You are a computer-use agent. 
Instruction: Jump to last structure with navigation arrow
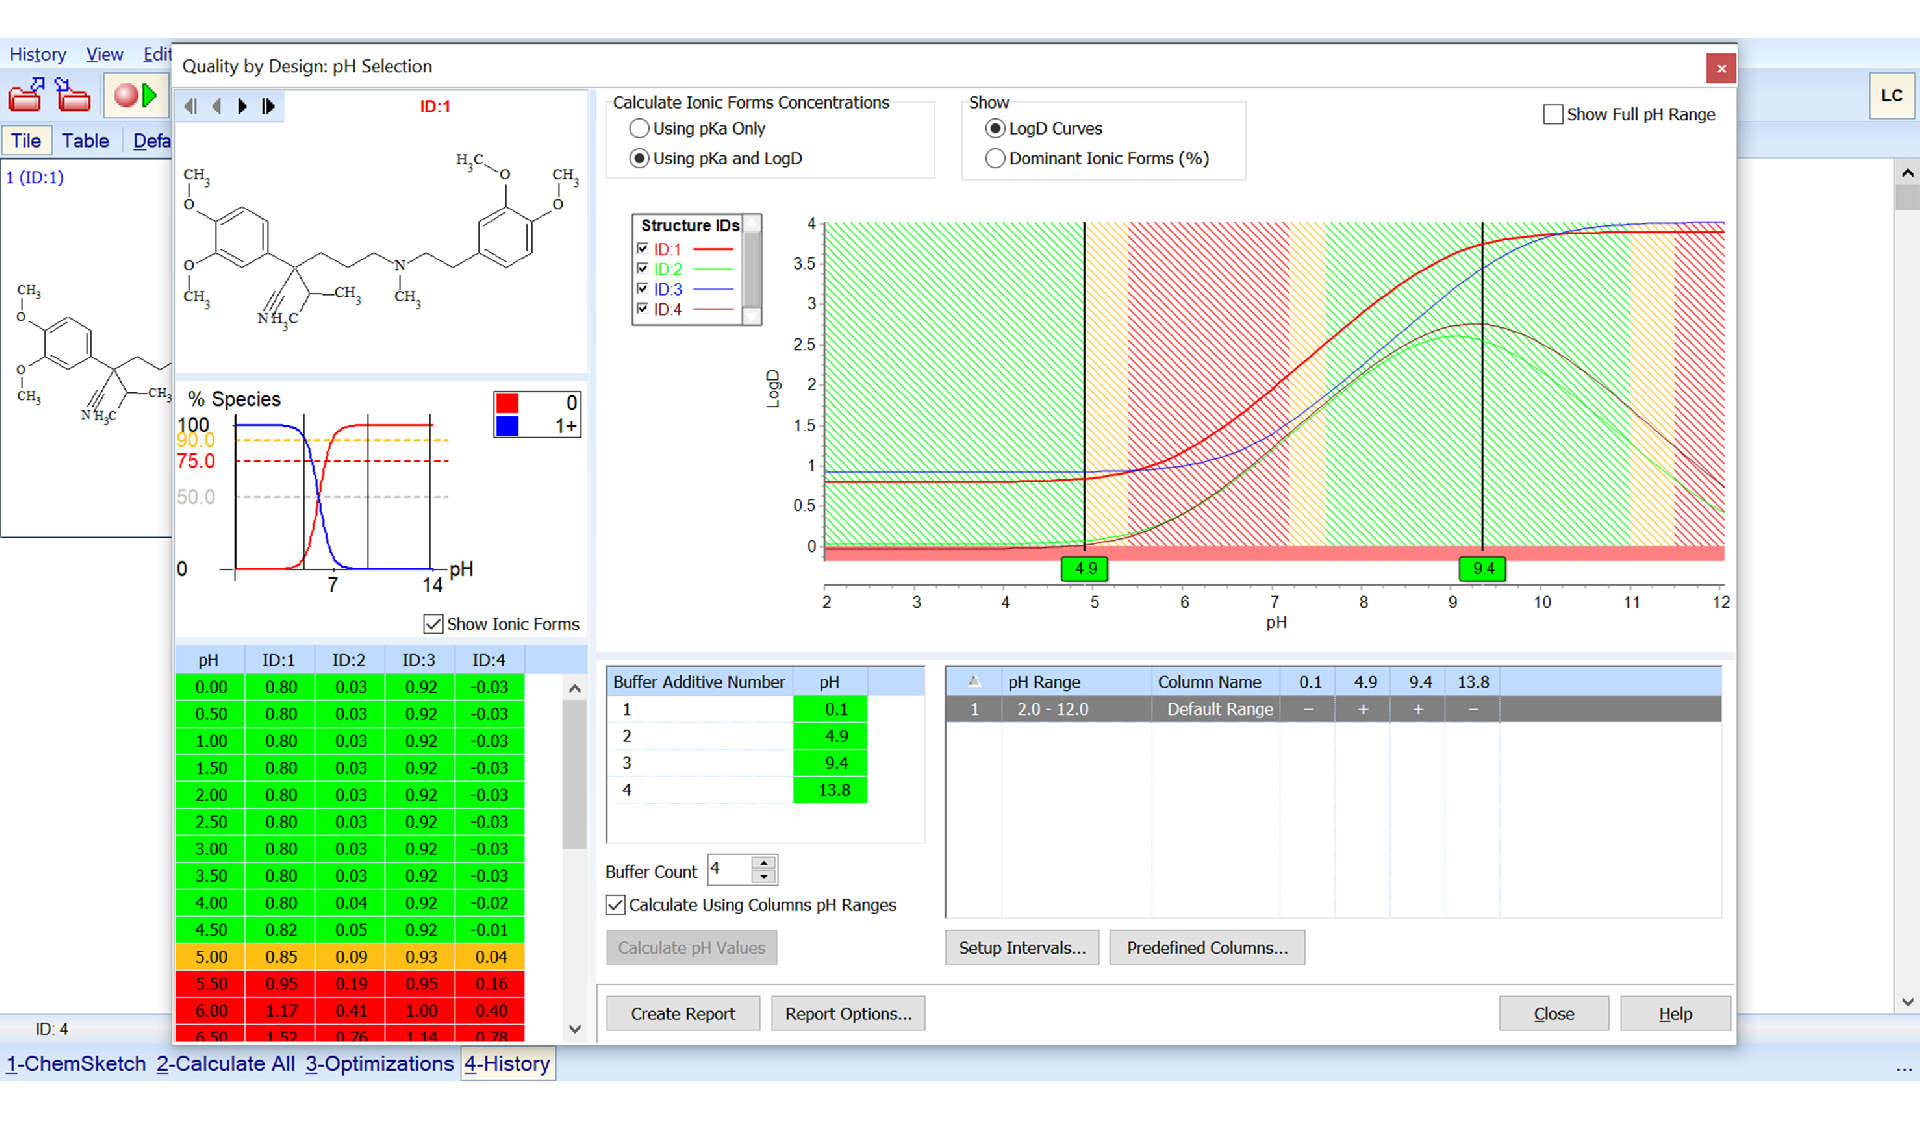pos(268,106)
